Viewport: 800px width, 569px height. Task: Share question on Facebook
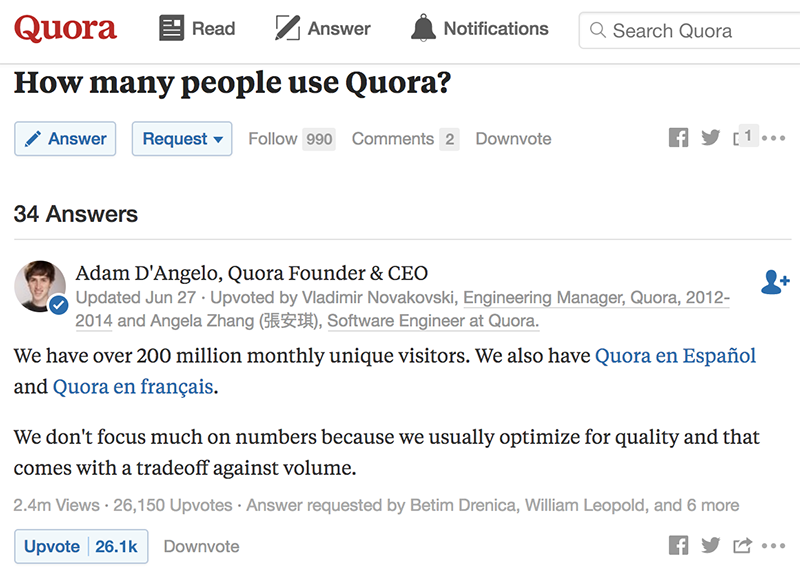(679, 138)
